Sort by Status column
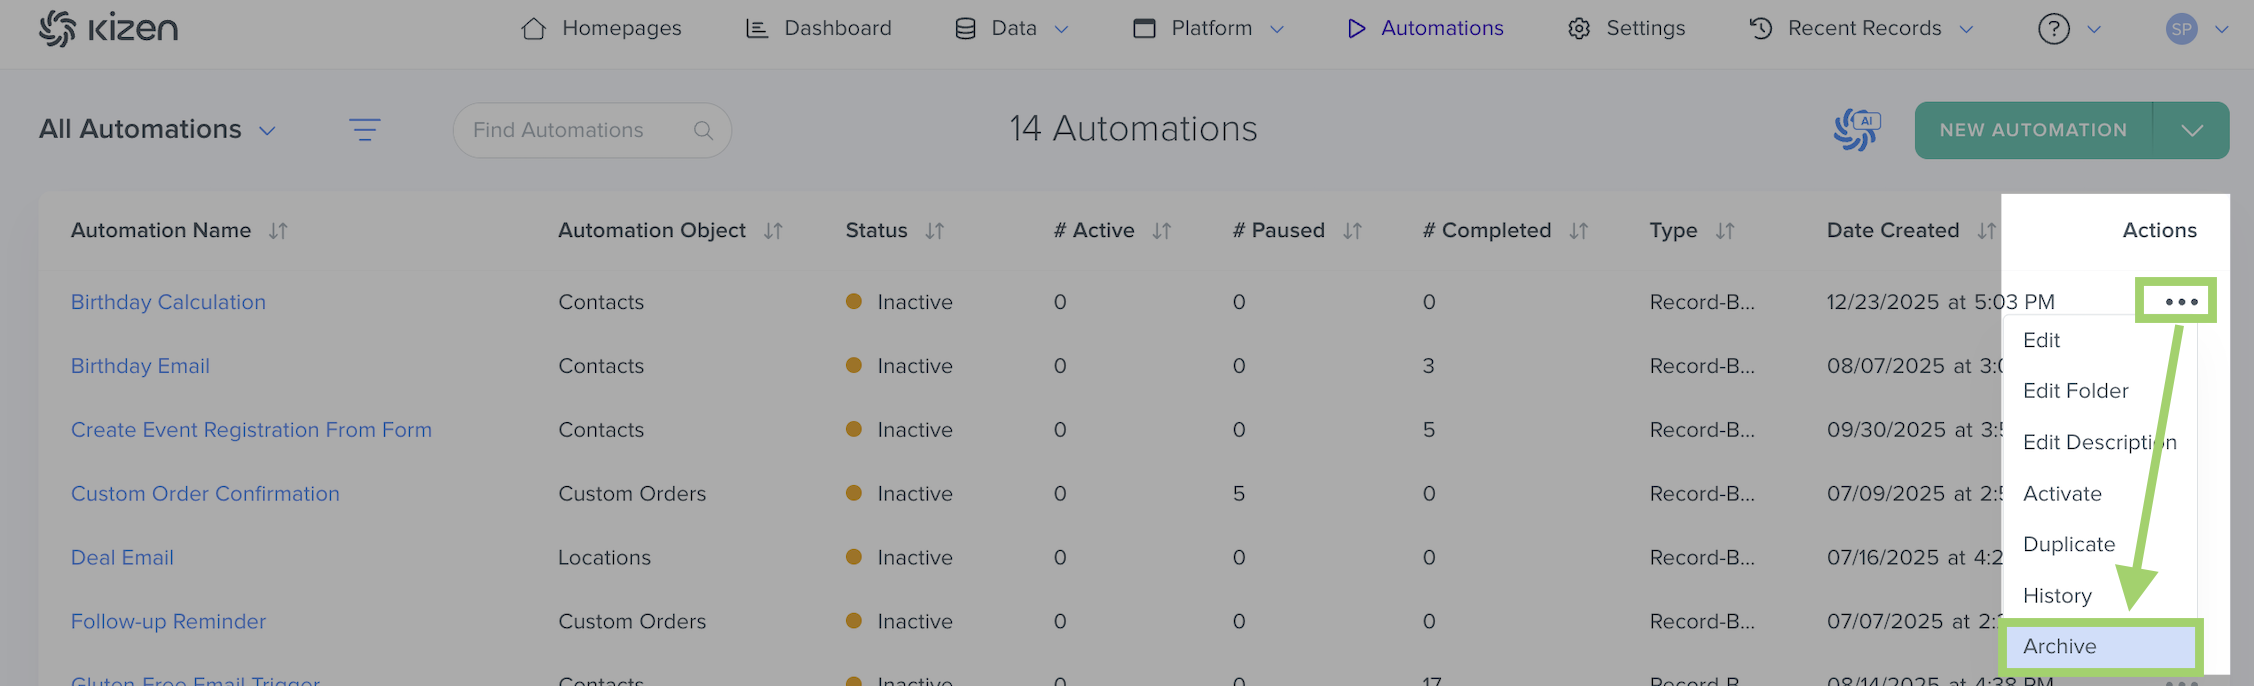The image size is (2254, 686). point(935,231)
